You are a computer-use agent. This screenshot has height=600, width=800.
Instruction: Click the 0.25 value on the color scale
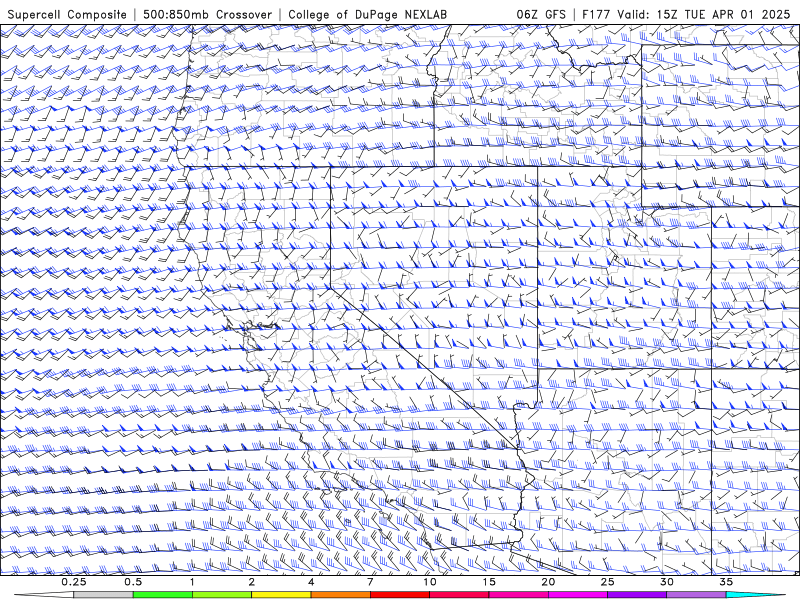pyautogui.click(x=74, y=582)
